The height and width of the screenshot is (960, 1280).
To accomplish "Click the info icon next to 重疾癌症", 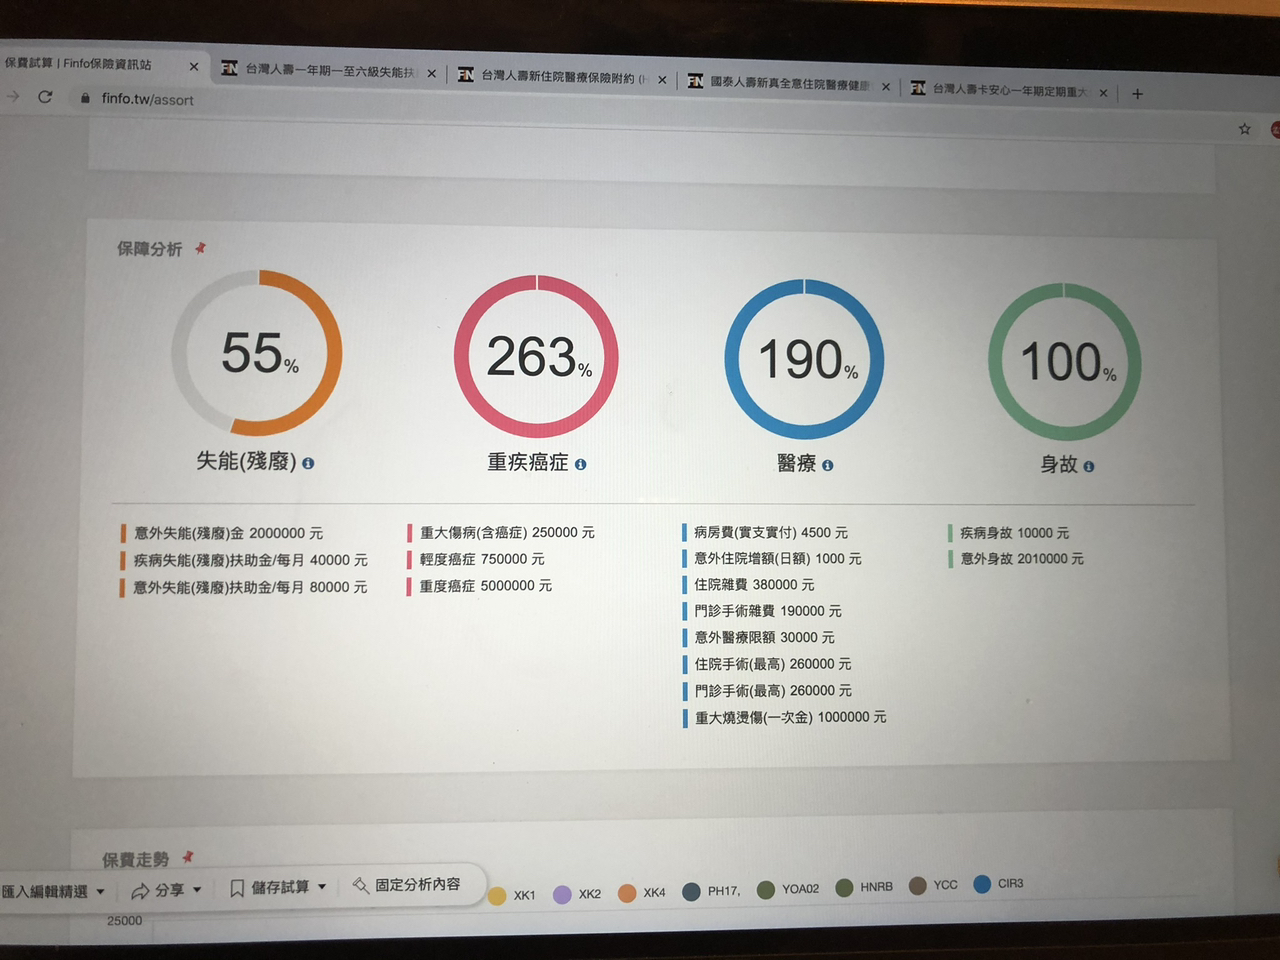I will [x=581, y=463].
